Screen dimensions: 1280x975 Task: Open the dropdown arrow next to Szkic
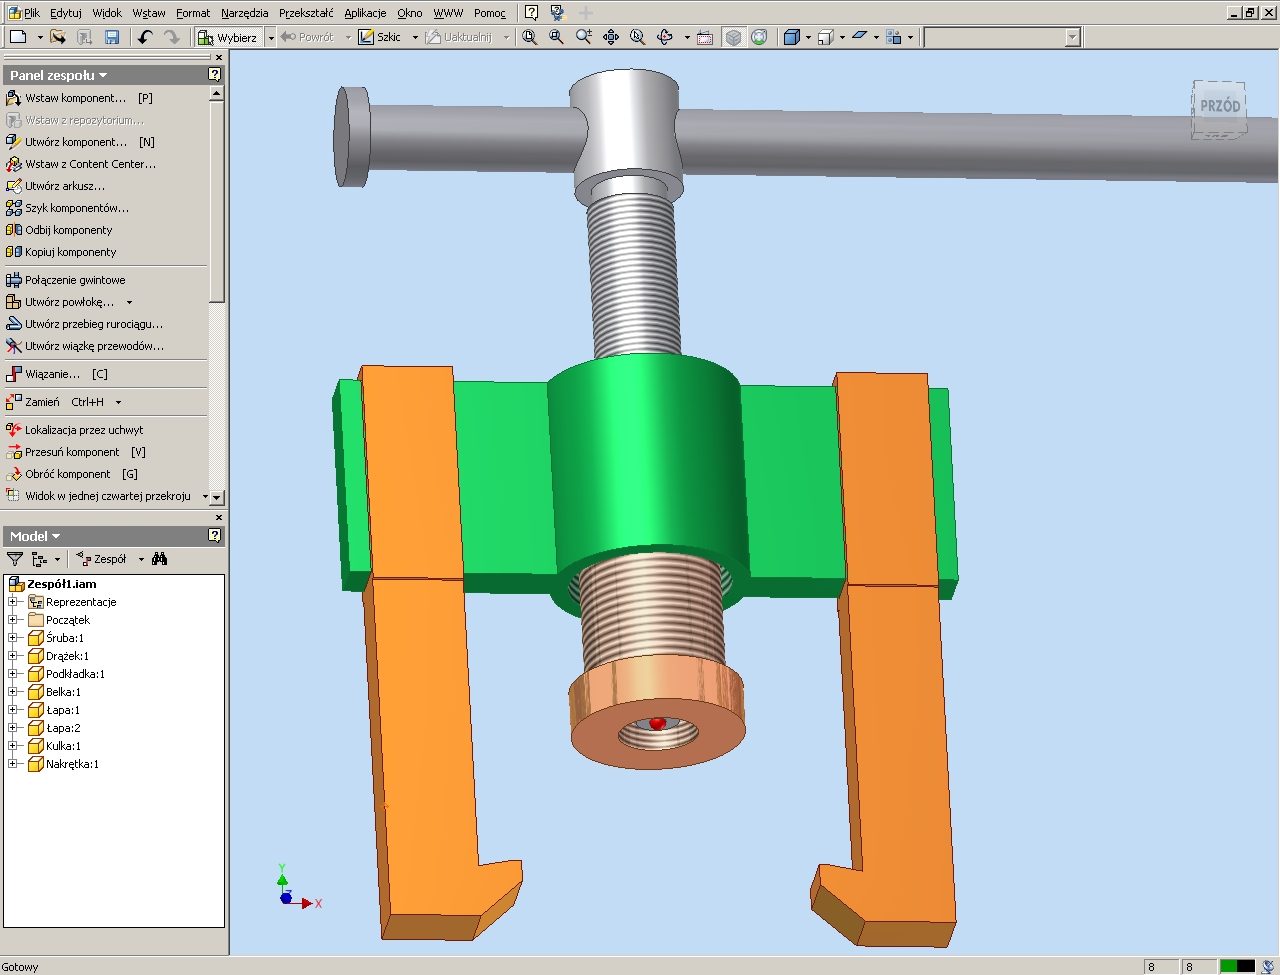(415, 38)
